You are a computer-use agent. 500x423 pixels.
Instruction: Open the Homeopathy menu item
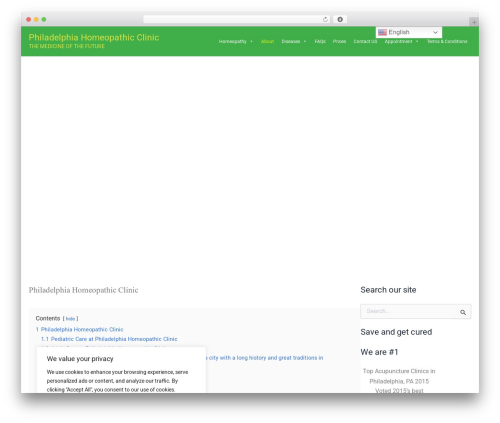click(x=233, y=42)
